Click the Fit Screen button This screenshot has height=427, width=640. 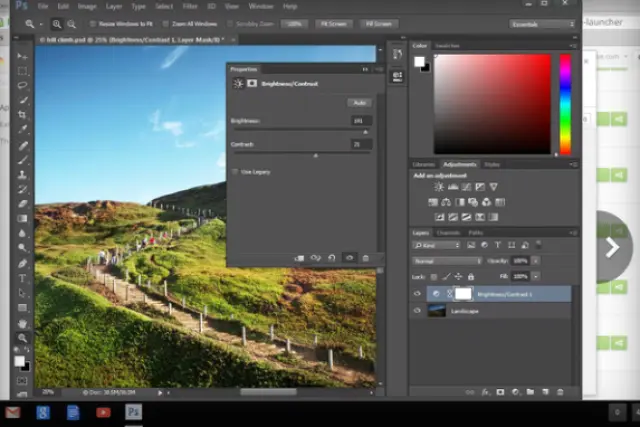click(333, 23)
